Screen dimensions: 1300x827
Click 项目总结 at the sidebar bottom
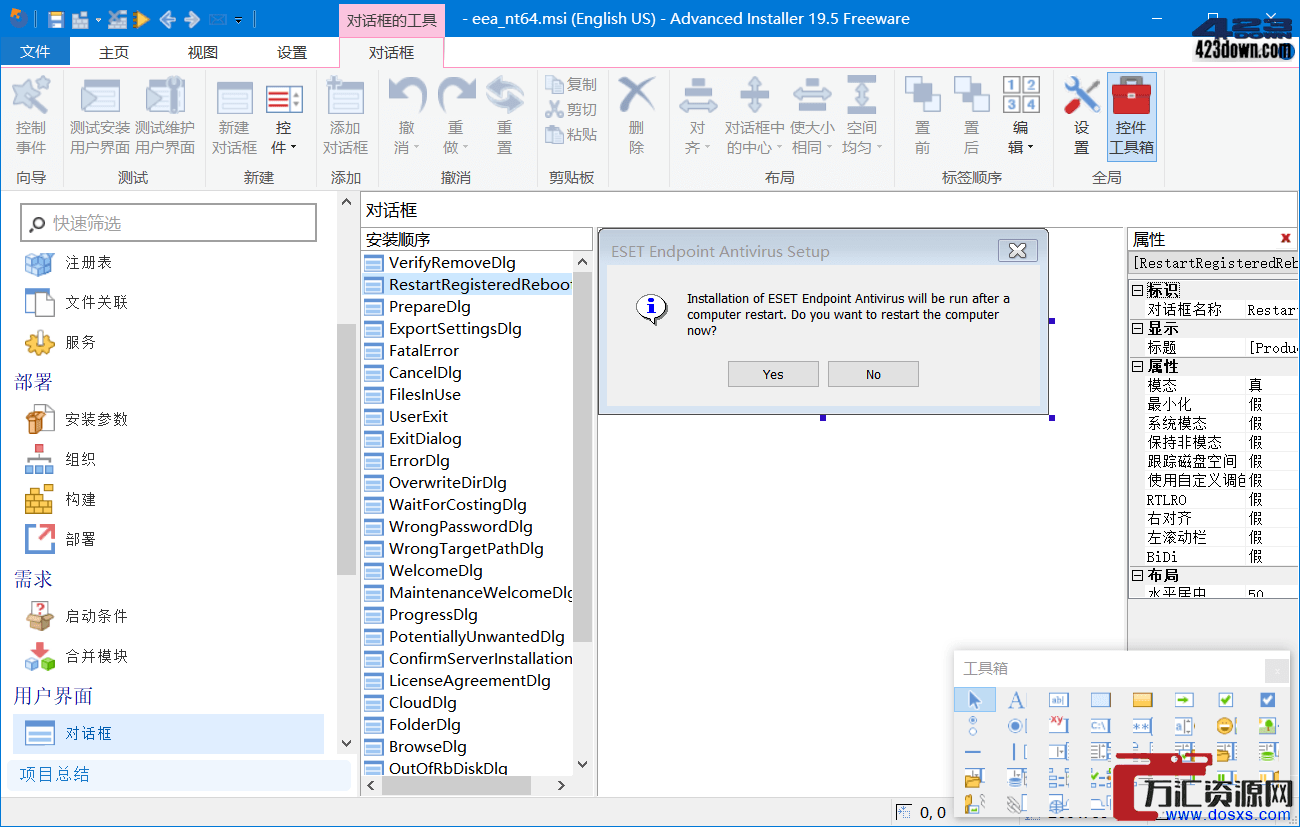point(180,774)
